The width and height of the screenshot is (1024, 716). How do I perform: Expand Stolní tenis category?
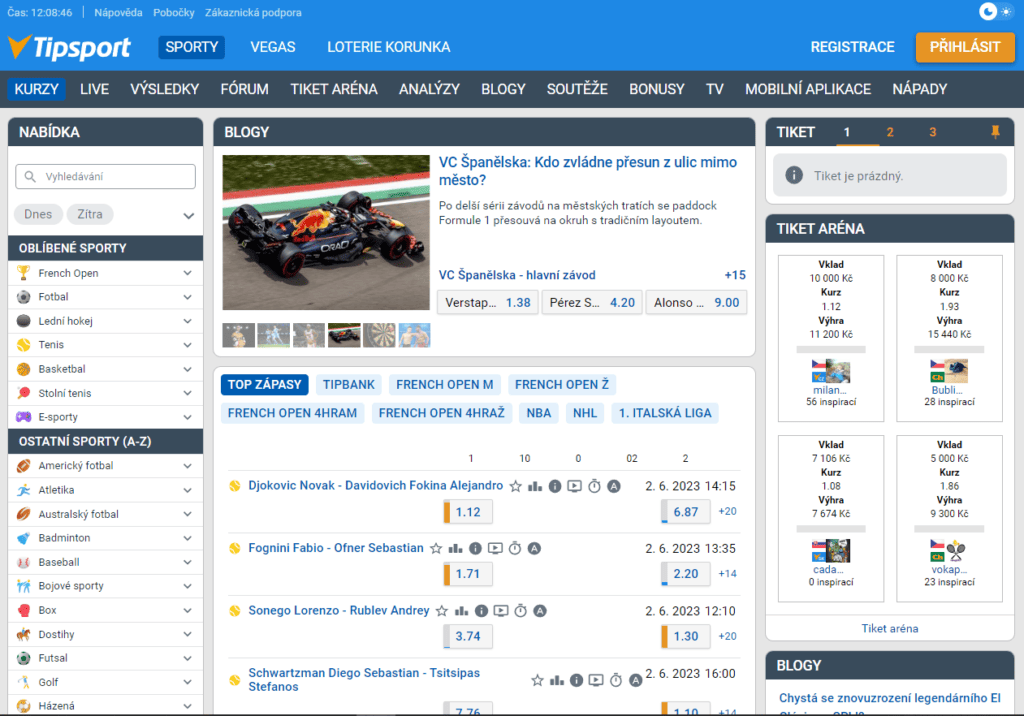(187, 393)
